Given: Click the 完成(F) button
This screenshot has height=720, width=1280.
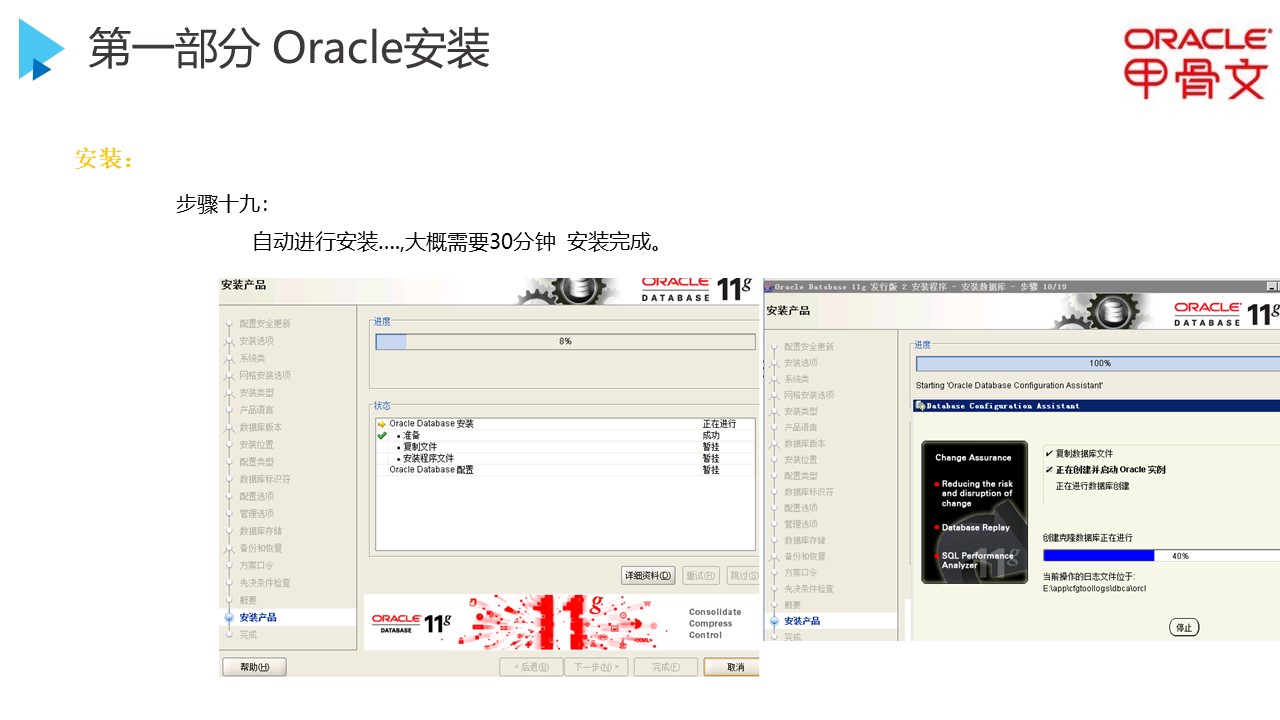Looking at the screenshot, I should pyautogui.click(x=666, y=667).
